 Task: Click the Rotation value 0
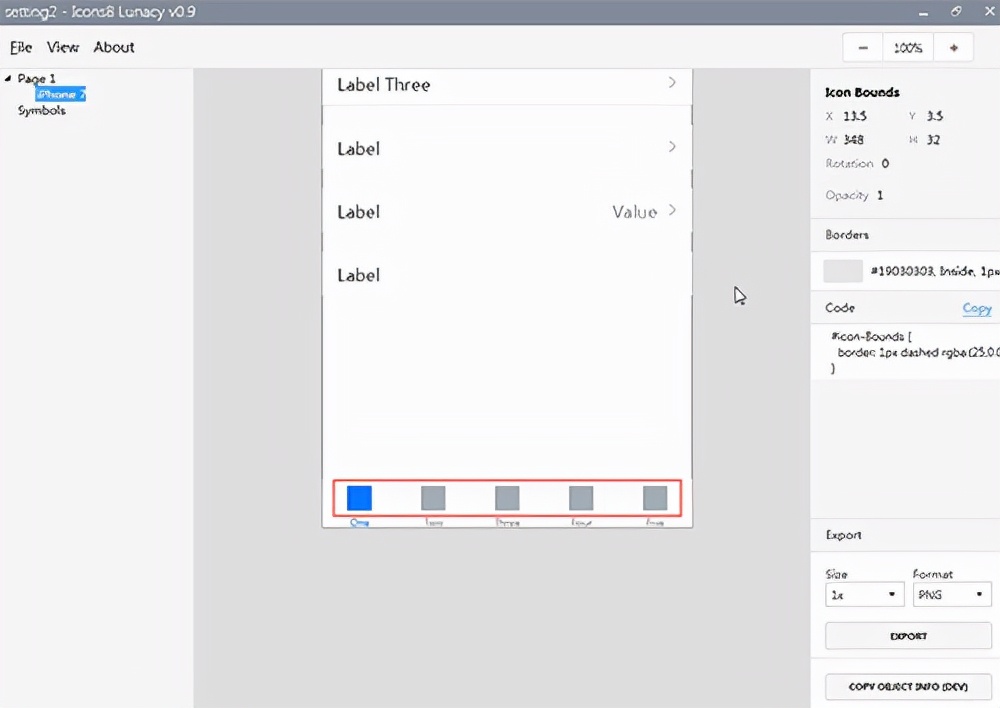coord(885,163)
